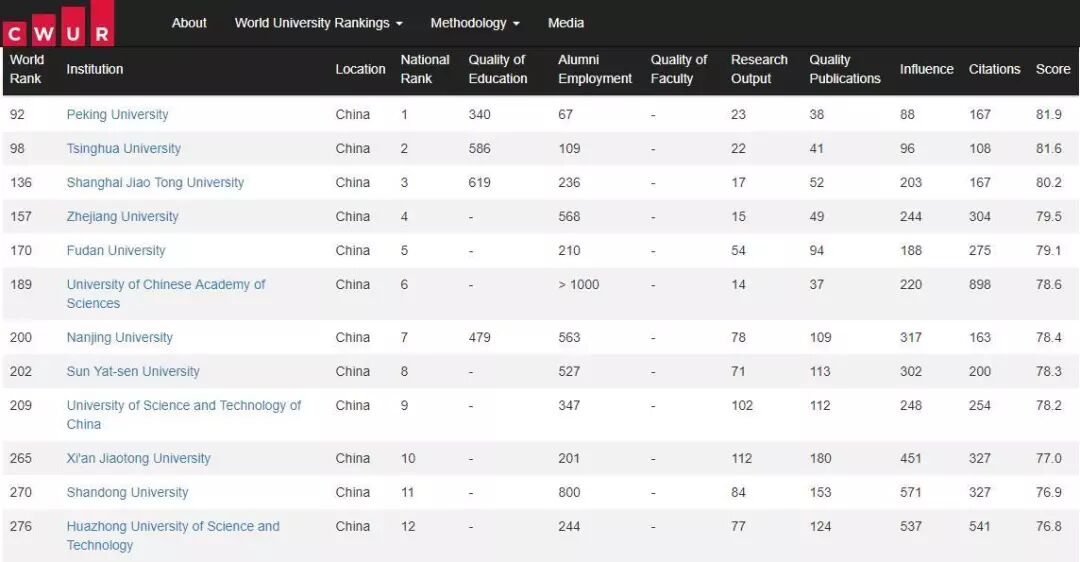The image size is (1080, 562).
Task: Open Nanjing University link
Action: pos(119,337)
